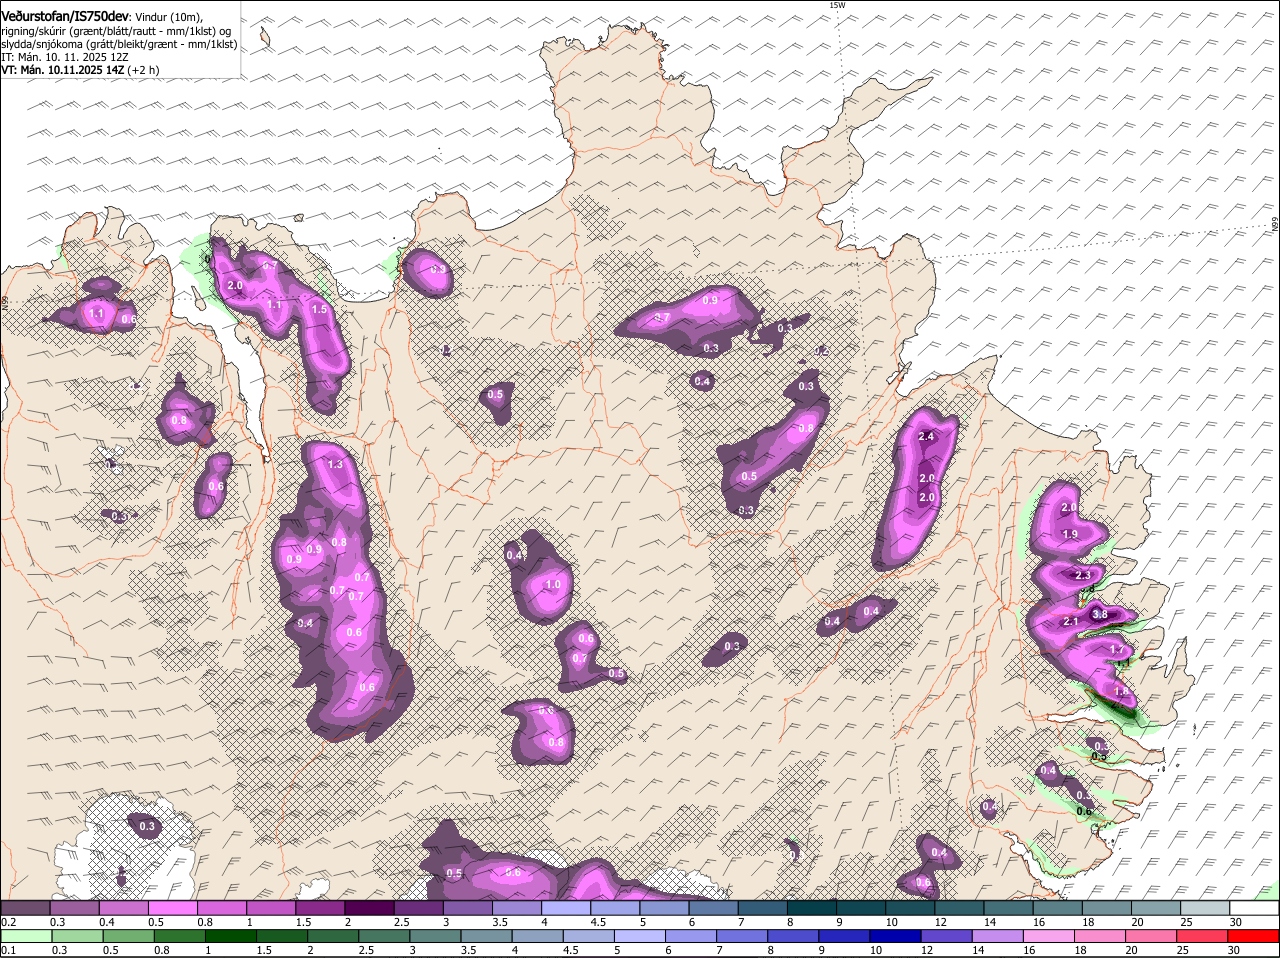The height and width of the screenshot is (958, 1280).
Task: Click the 1.9 precipitation value on the map
Action: point(1069,535)
